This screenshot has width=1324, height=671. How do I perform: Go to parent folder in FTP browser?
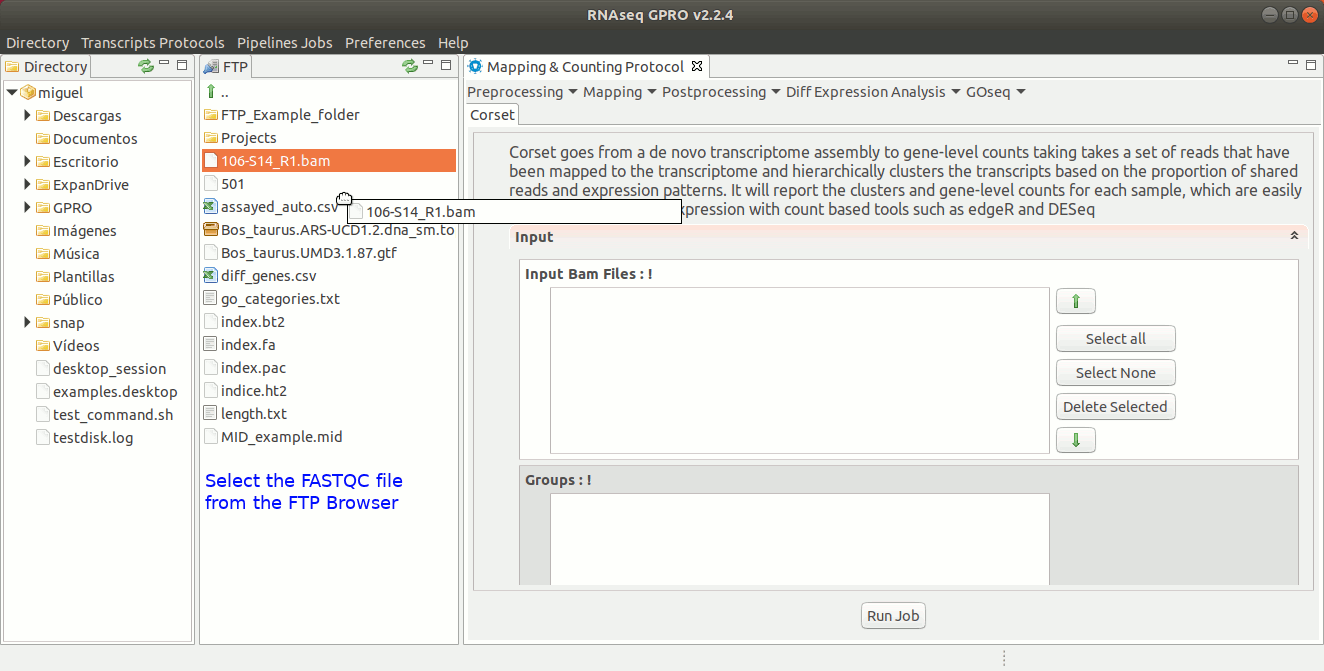[x=217, y=92]
